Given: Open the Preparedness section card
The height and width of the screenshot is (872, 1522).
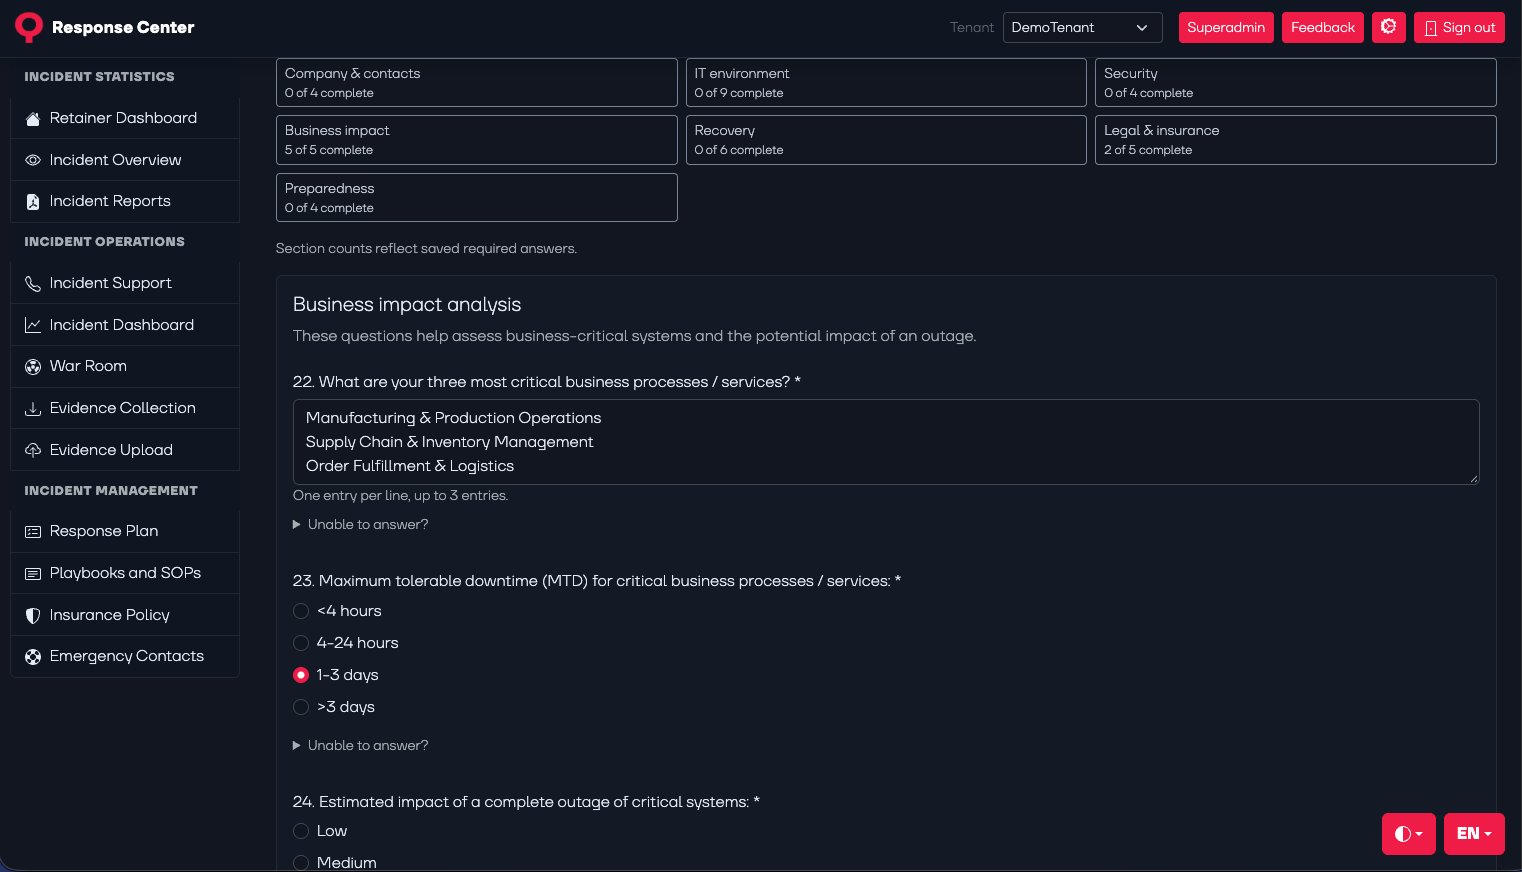Looking at the screenshot, I should point(477,198).
